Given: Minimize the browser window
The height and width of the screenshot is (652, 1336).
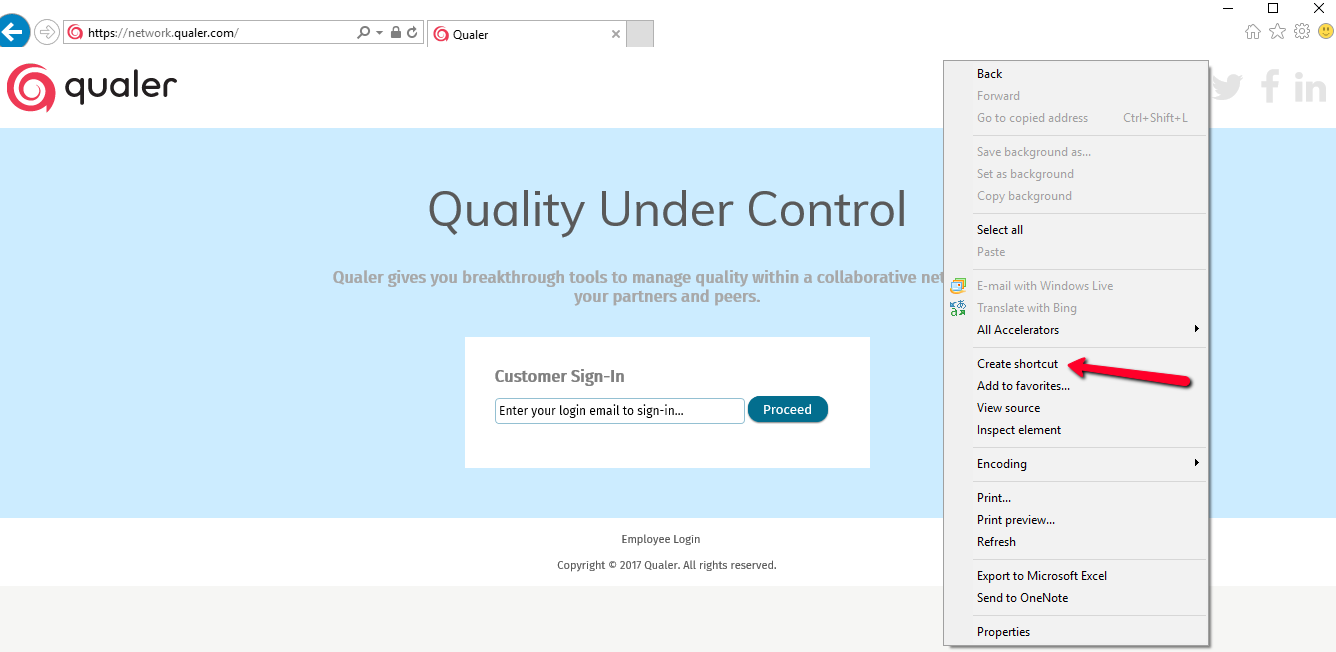Looking at the screenshot, I should (1227, 8).
